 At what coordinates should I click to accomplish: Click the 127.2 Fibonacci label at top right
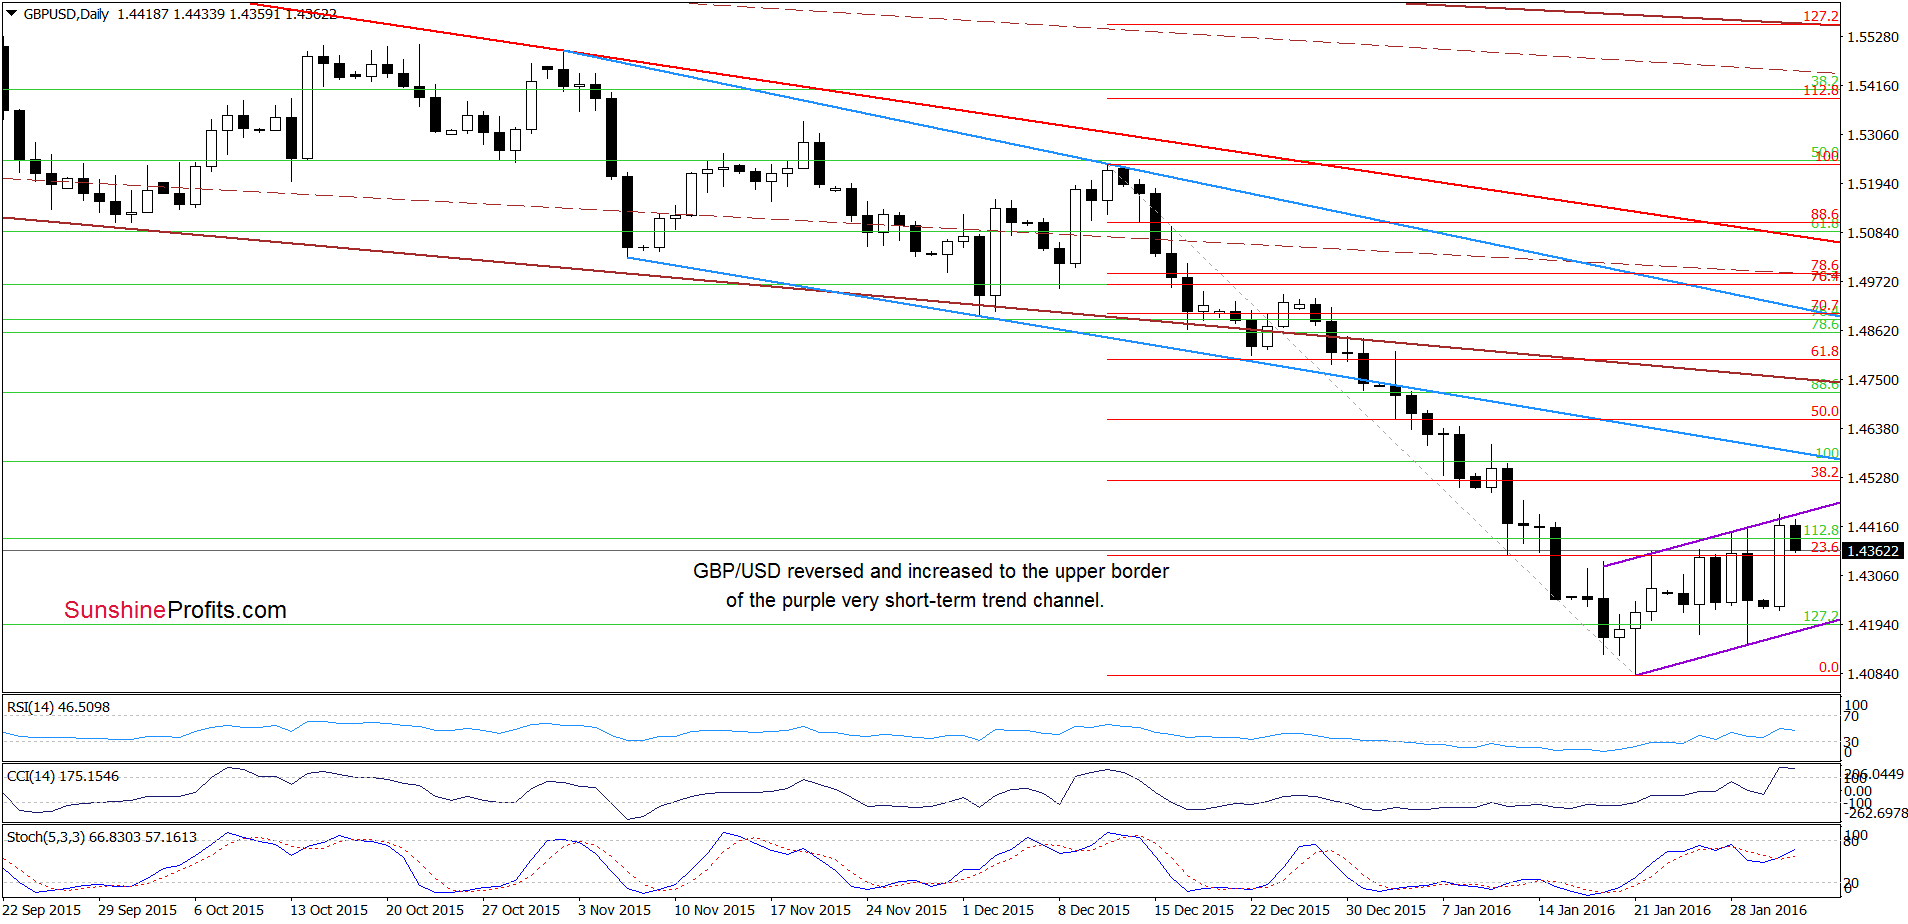(1820, 16)
